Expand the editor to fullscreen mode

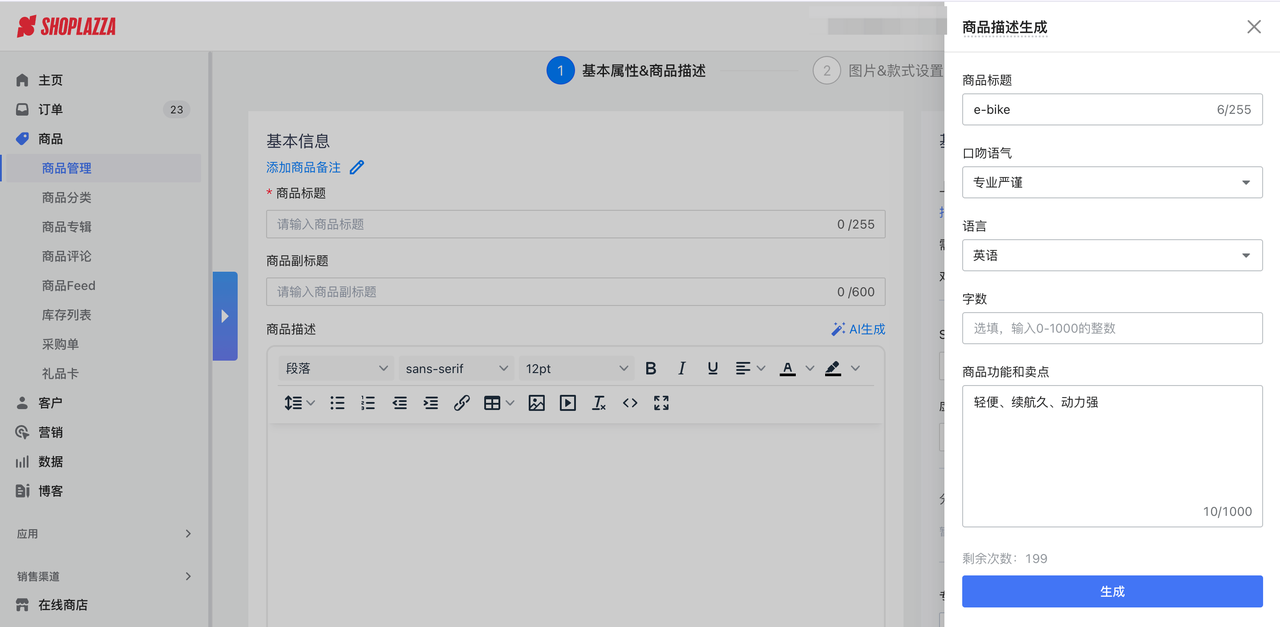661,403
